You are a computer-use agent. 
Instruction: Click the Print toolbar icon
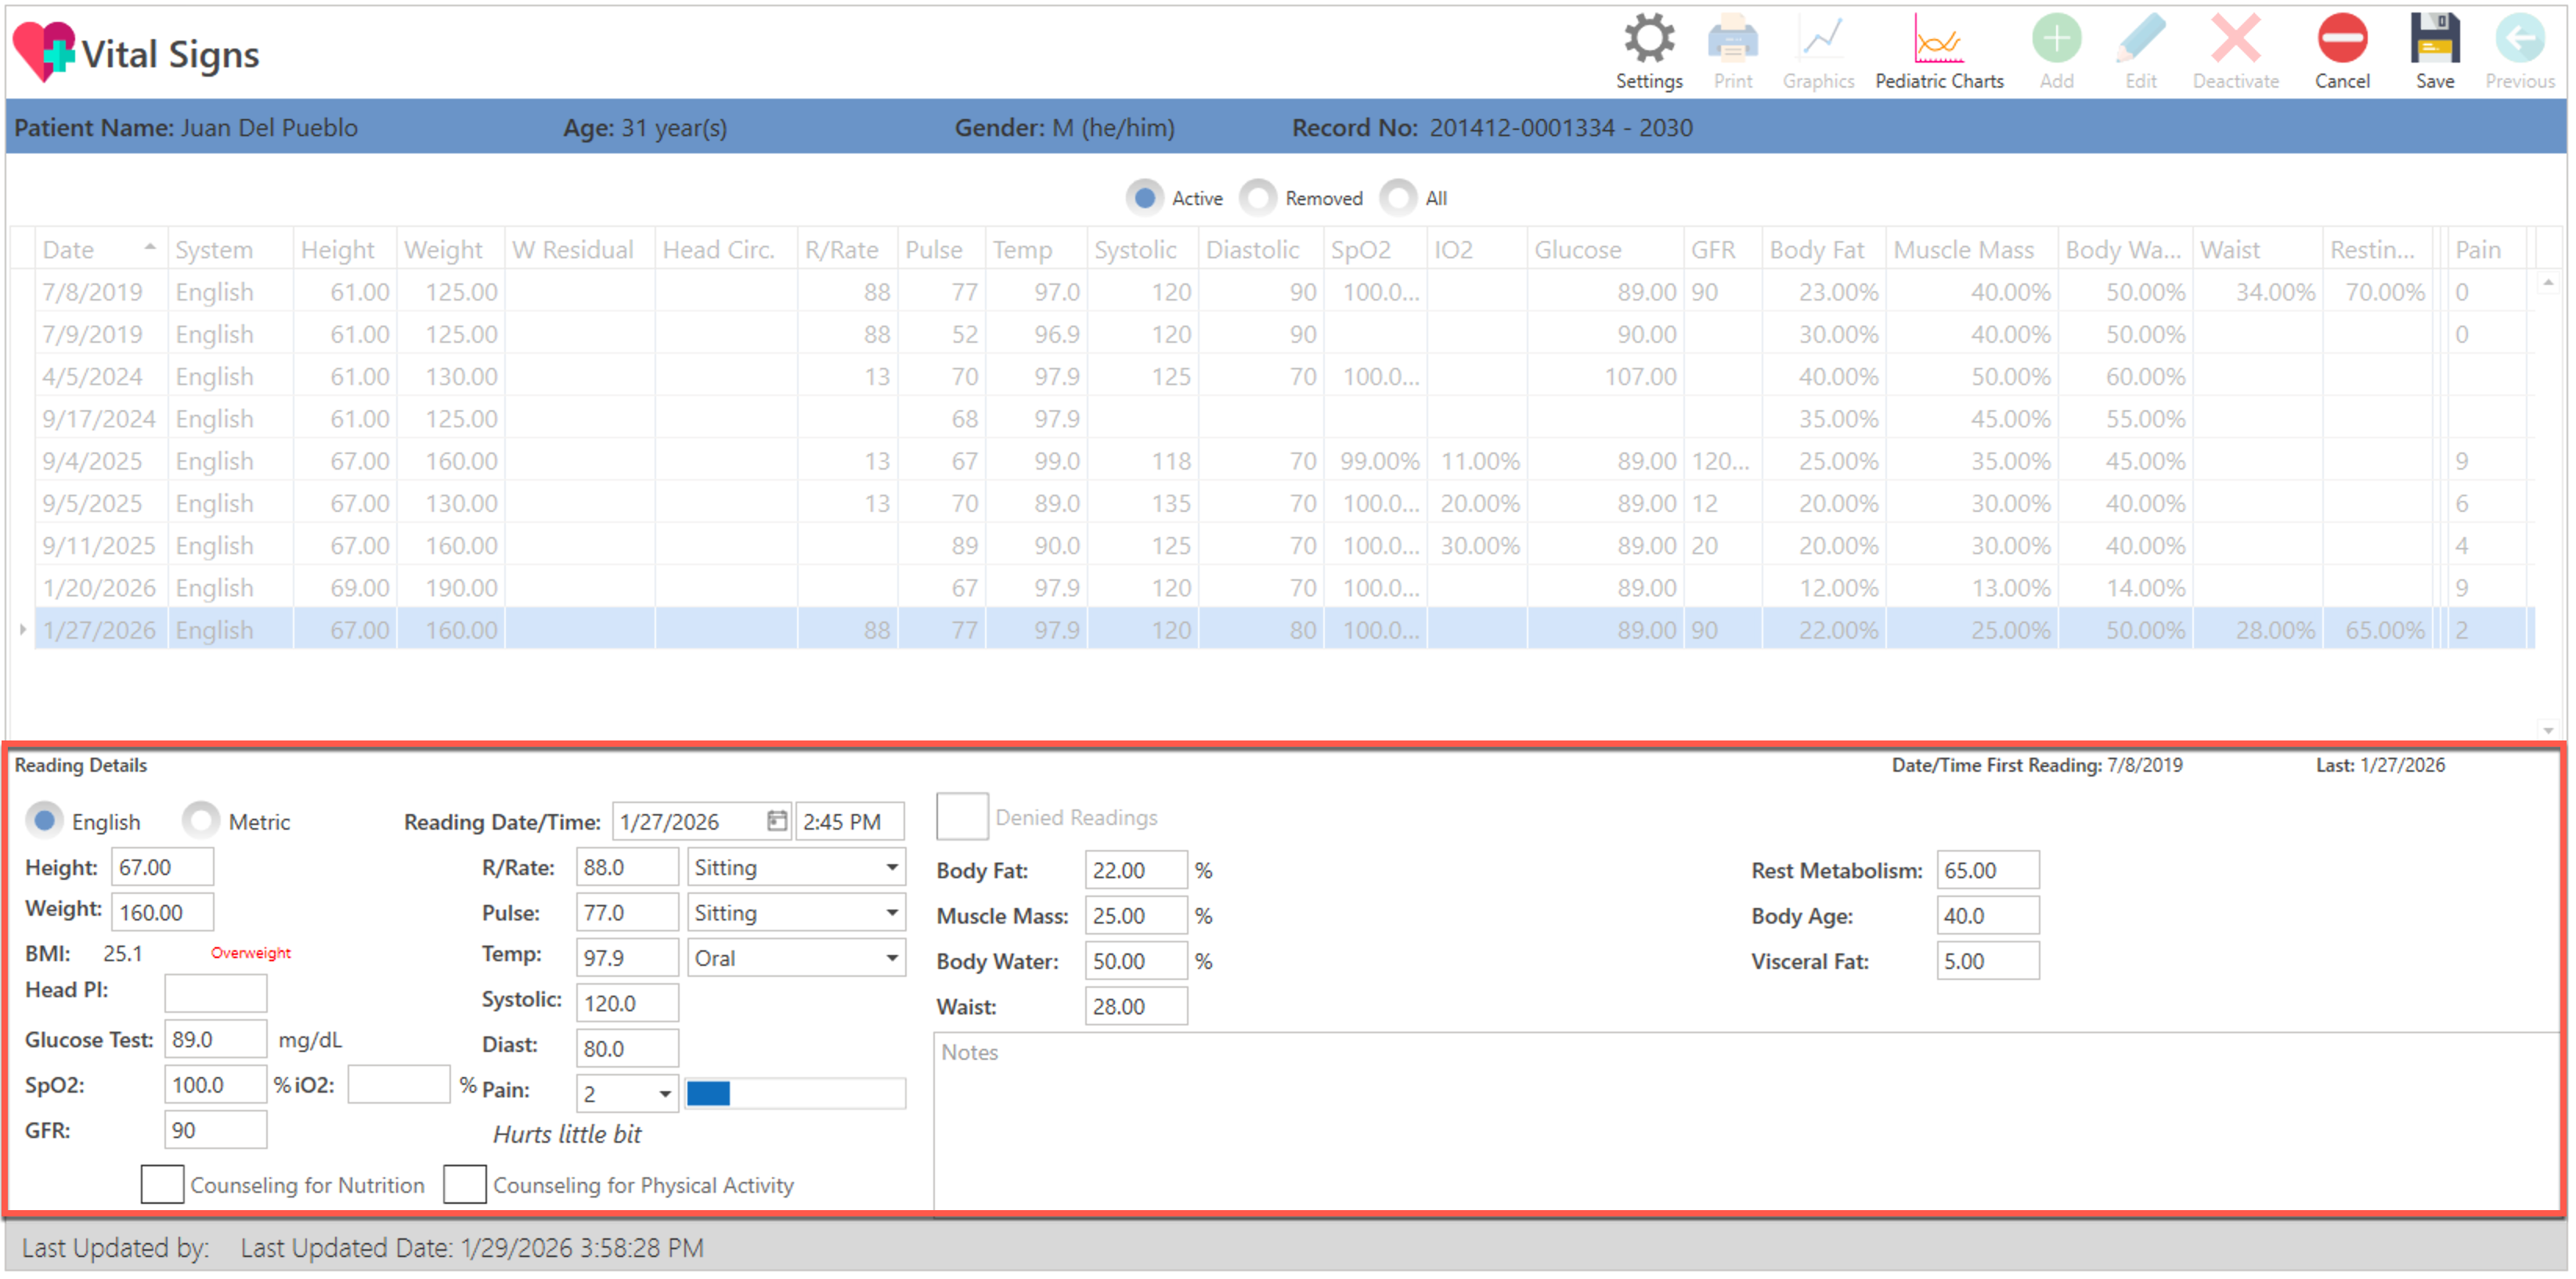[x=1732, y=41]
